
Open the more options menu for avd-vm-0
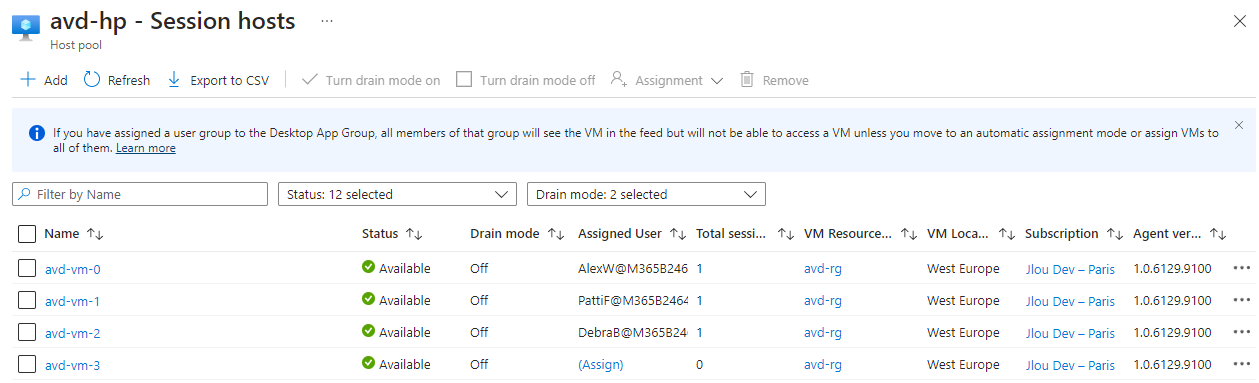[1242, 268]
